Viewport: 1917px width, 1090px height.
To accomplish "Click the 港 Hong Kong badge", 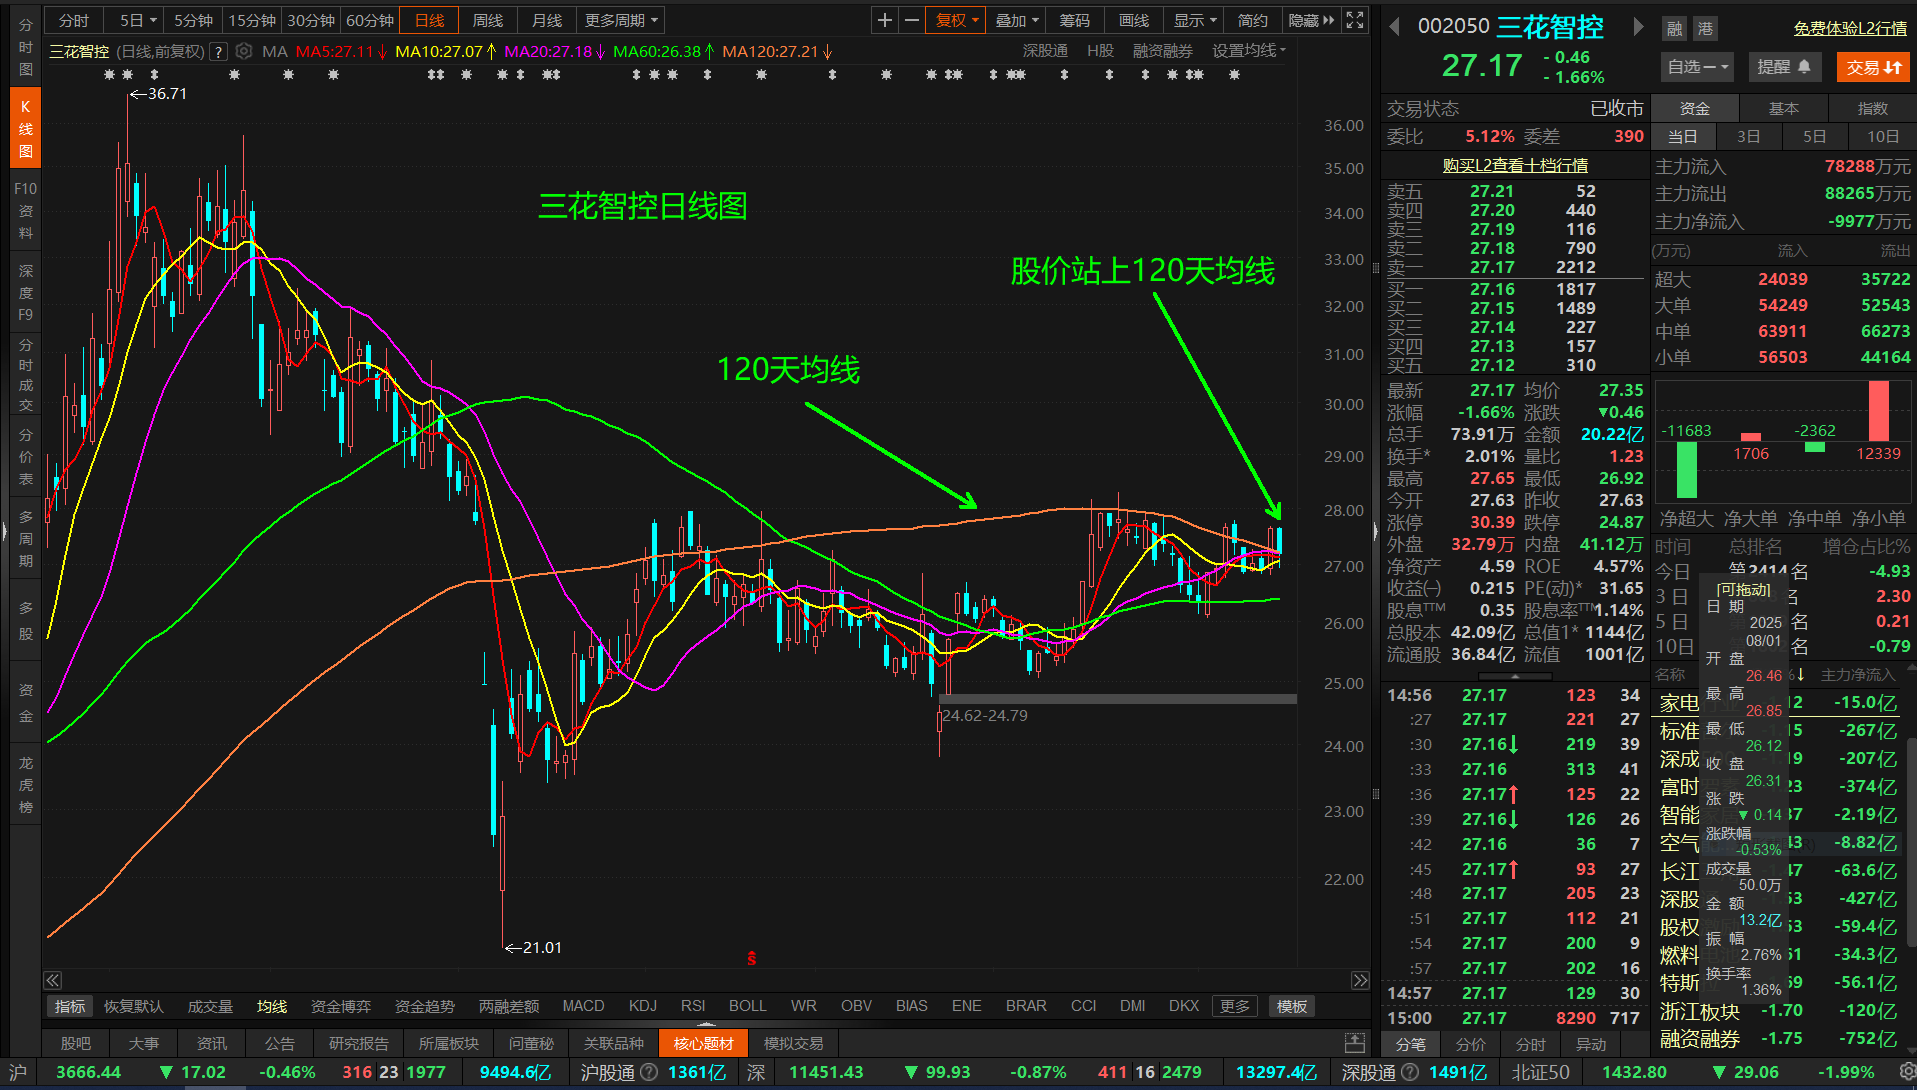I will point(1704,28).
